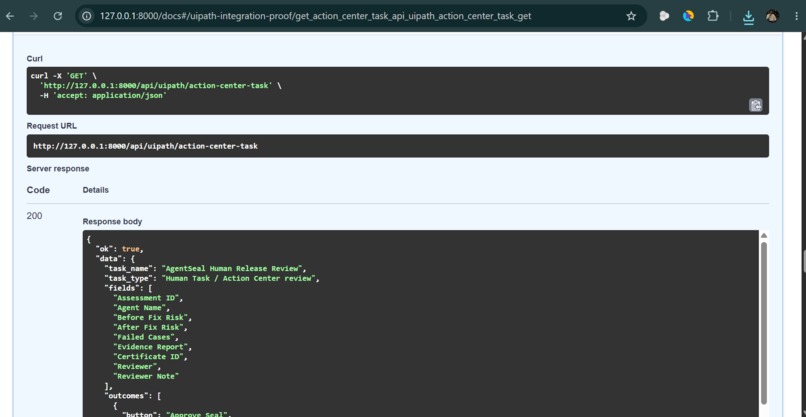Viewport: 806px width, 417px height.
Task: Open the Extensions puzzle-piece menu
Action: [713, 16]
